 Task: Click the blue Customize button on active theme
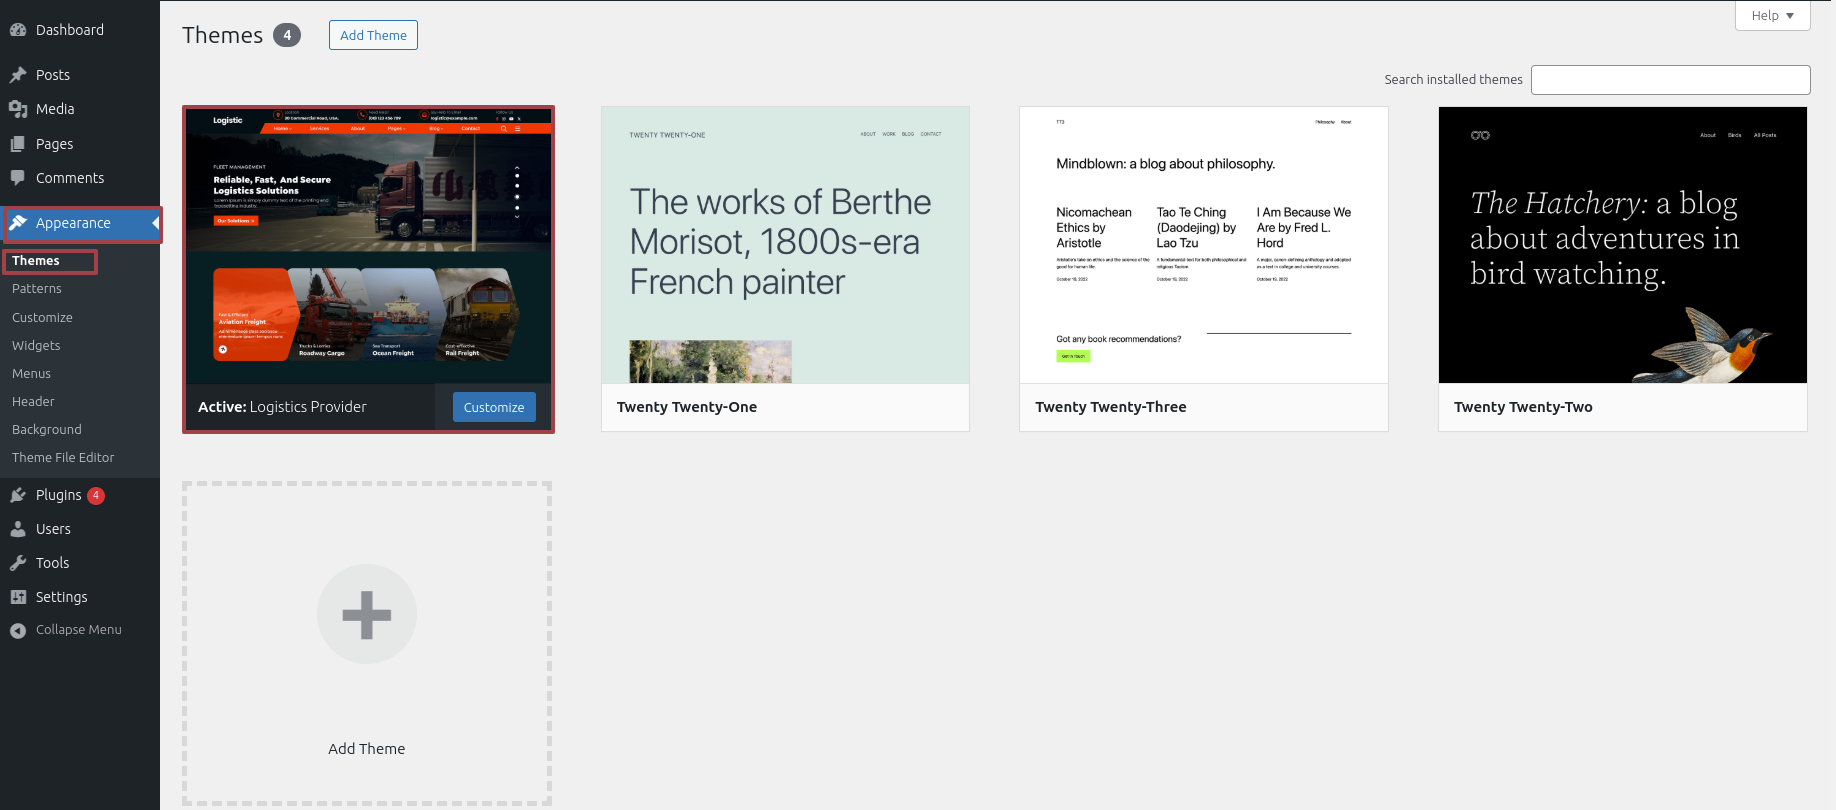coord(494,407)
